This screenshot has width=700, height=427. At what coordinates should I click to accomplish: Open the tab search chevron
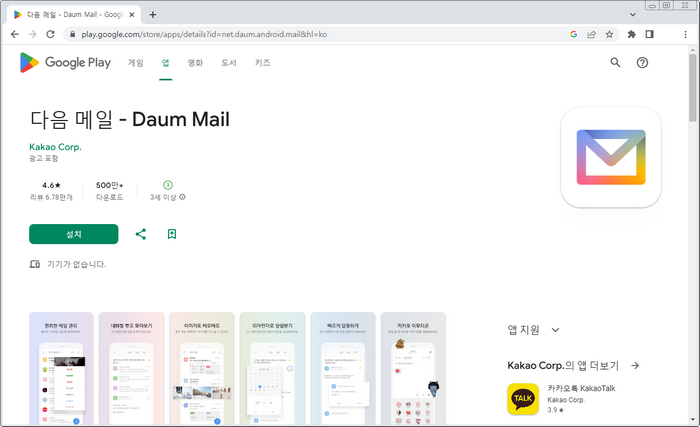point(633,15)
